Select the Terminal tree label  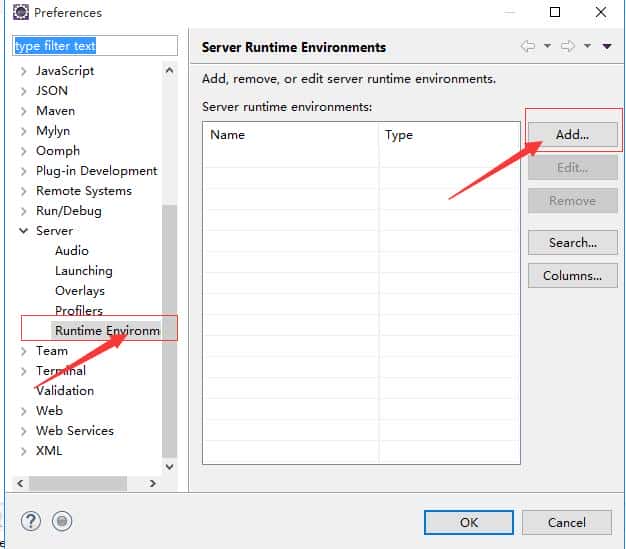(x=61, y=371)
